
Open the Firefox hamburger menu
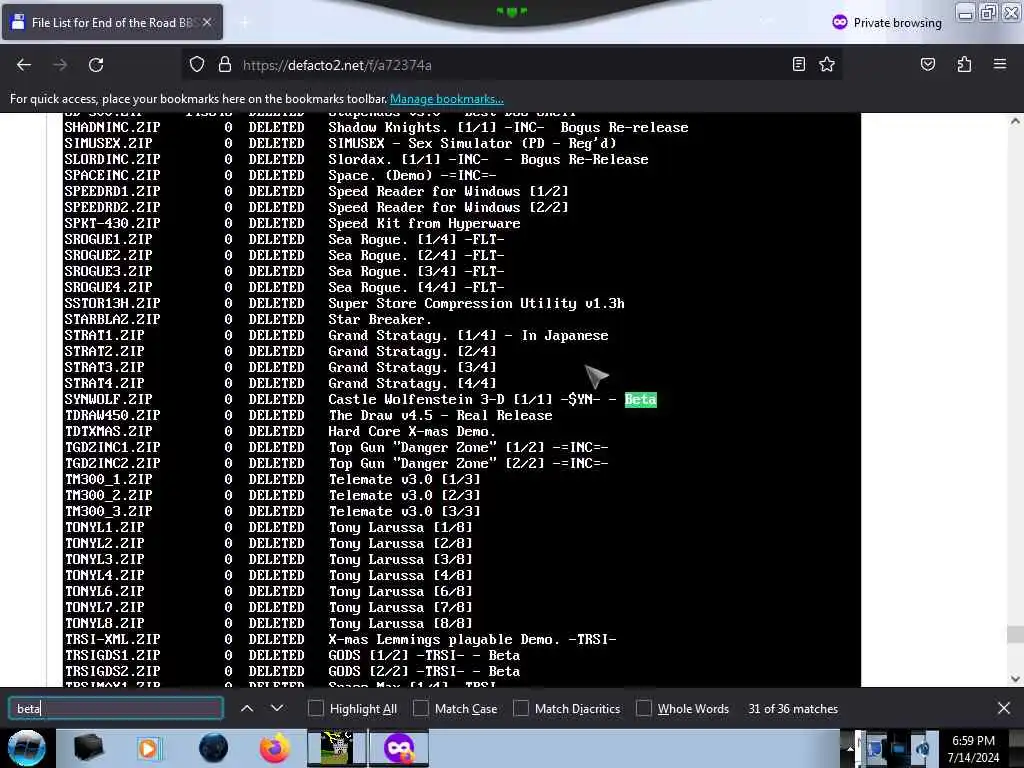coord(1000,64)
